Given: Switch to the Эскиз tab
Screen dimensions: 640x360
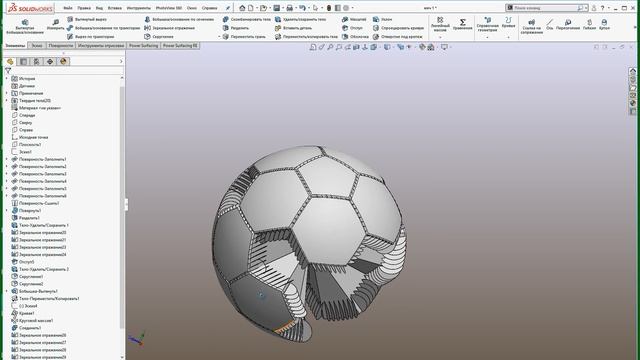Looking at the screenshot, I should point(37,46).
